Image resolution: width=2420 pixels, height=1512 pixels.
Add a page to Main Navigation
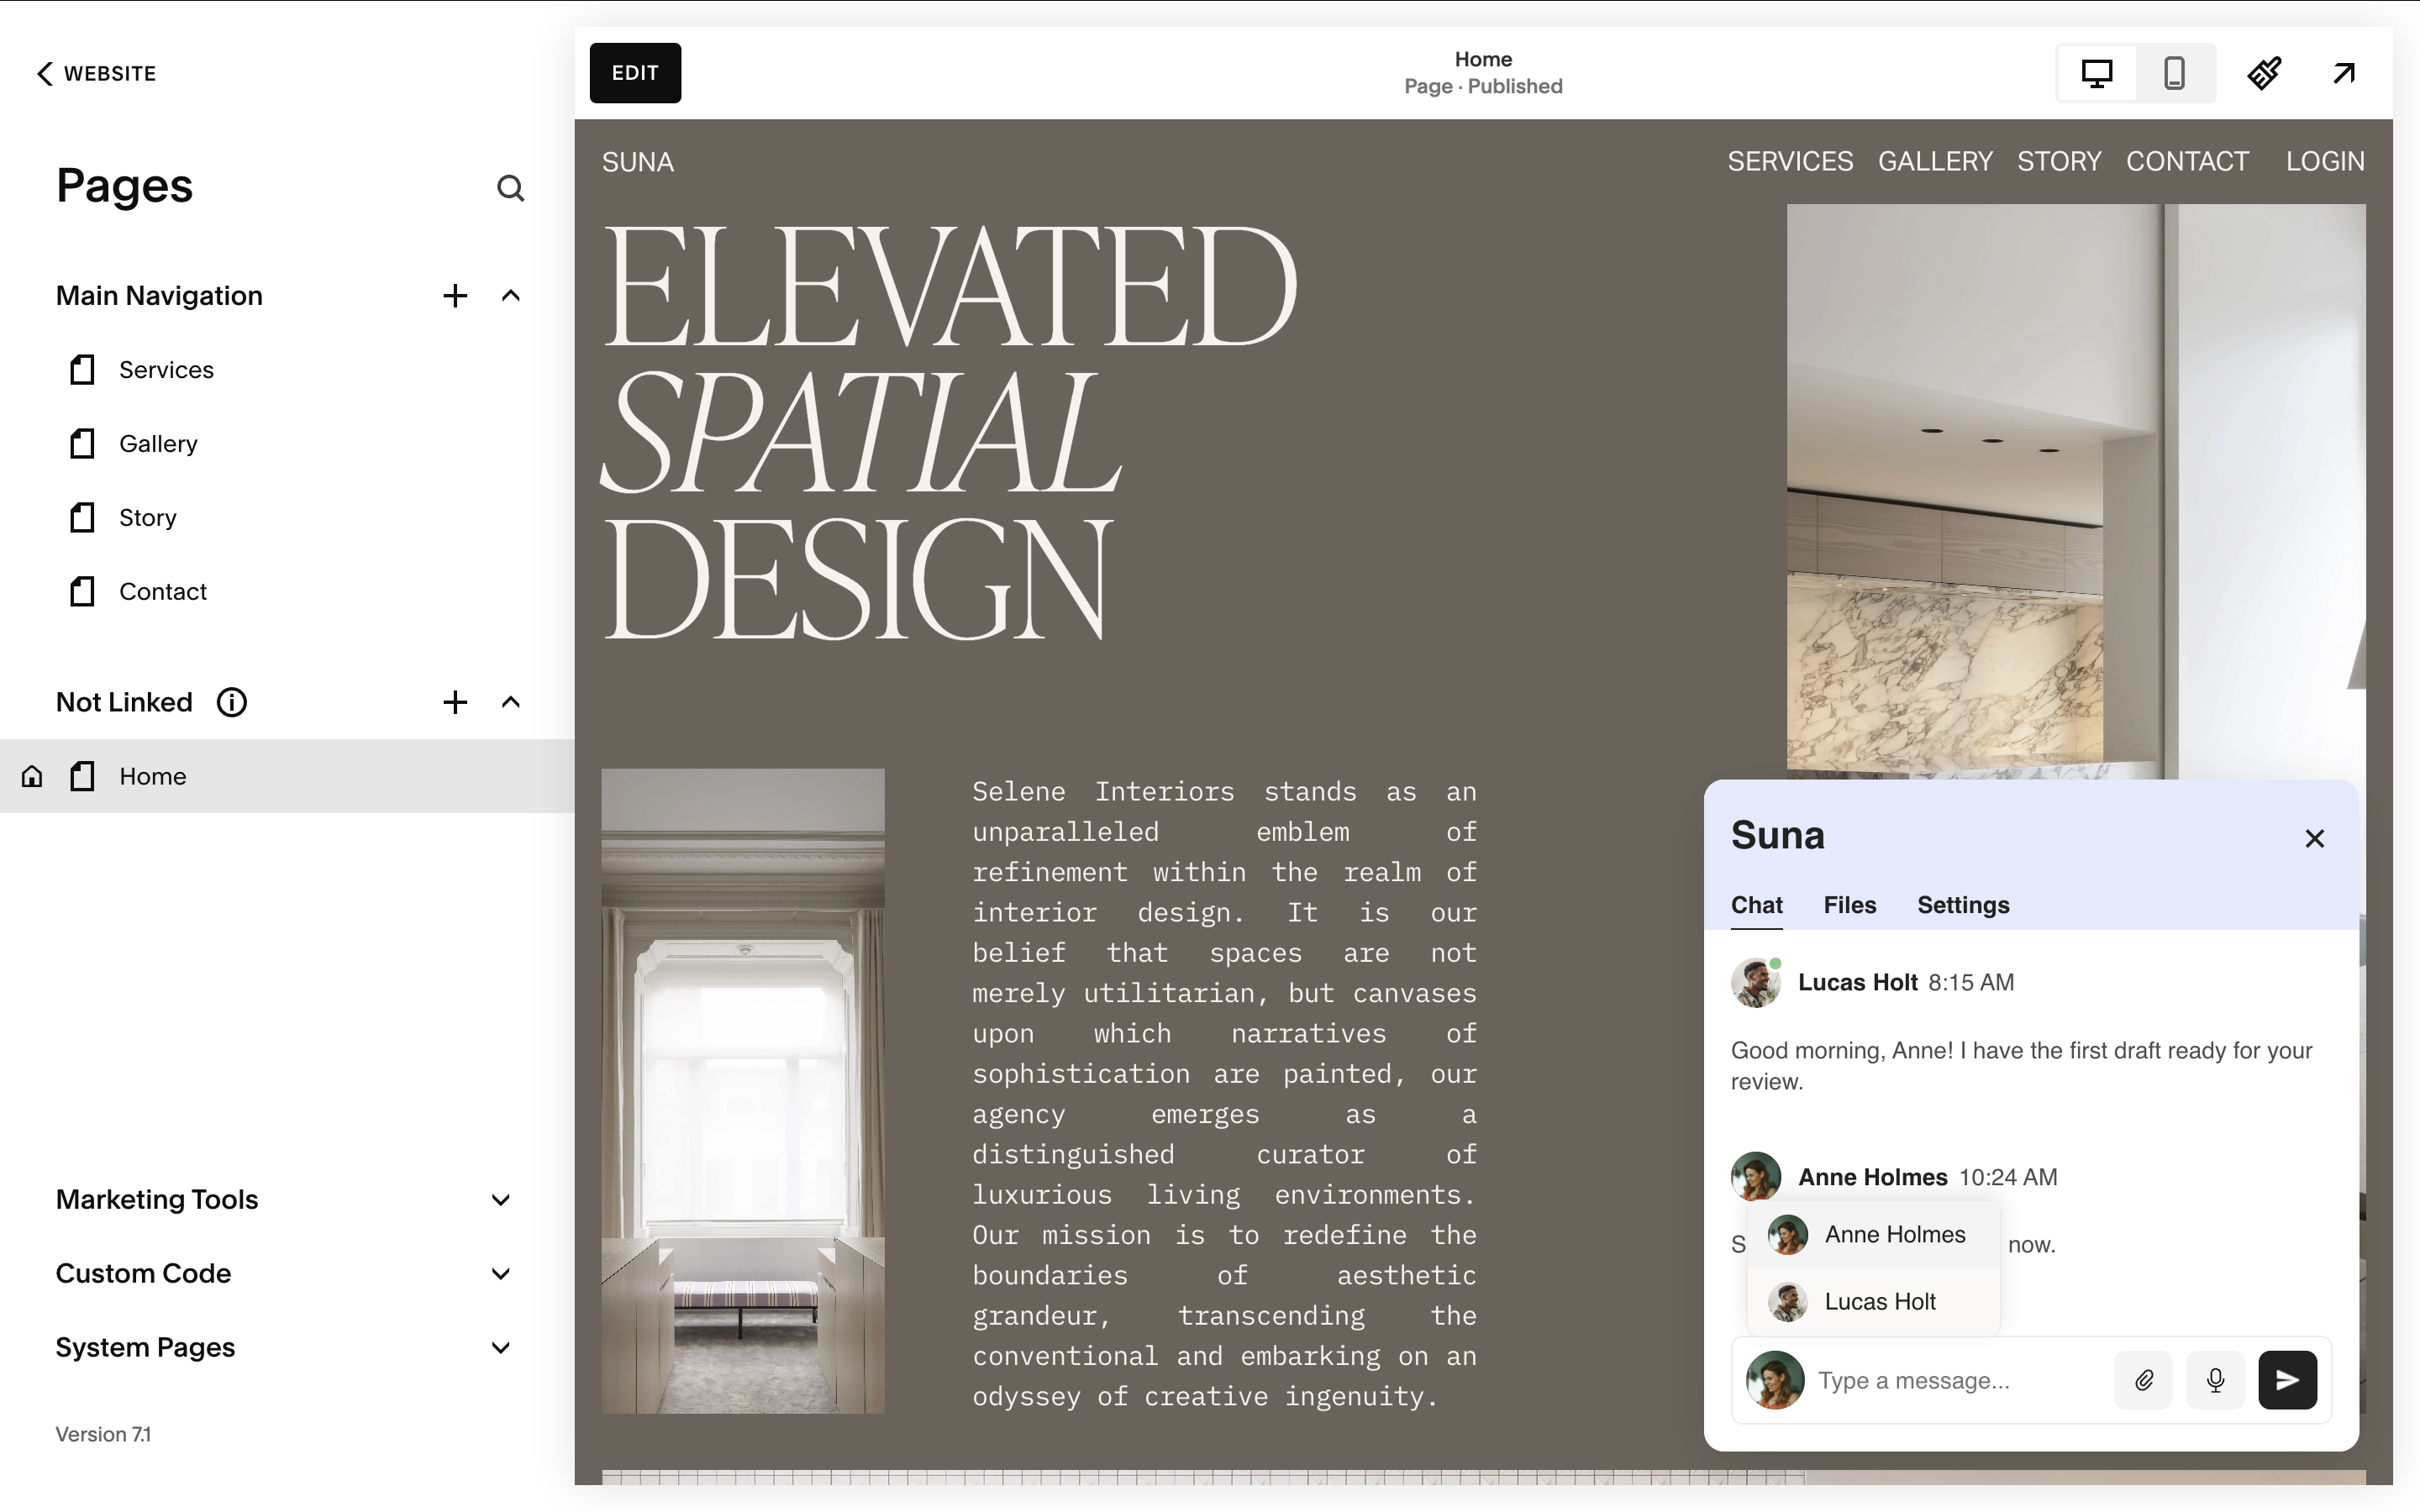[455, 296]
